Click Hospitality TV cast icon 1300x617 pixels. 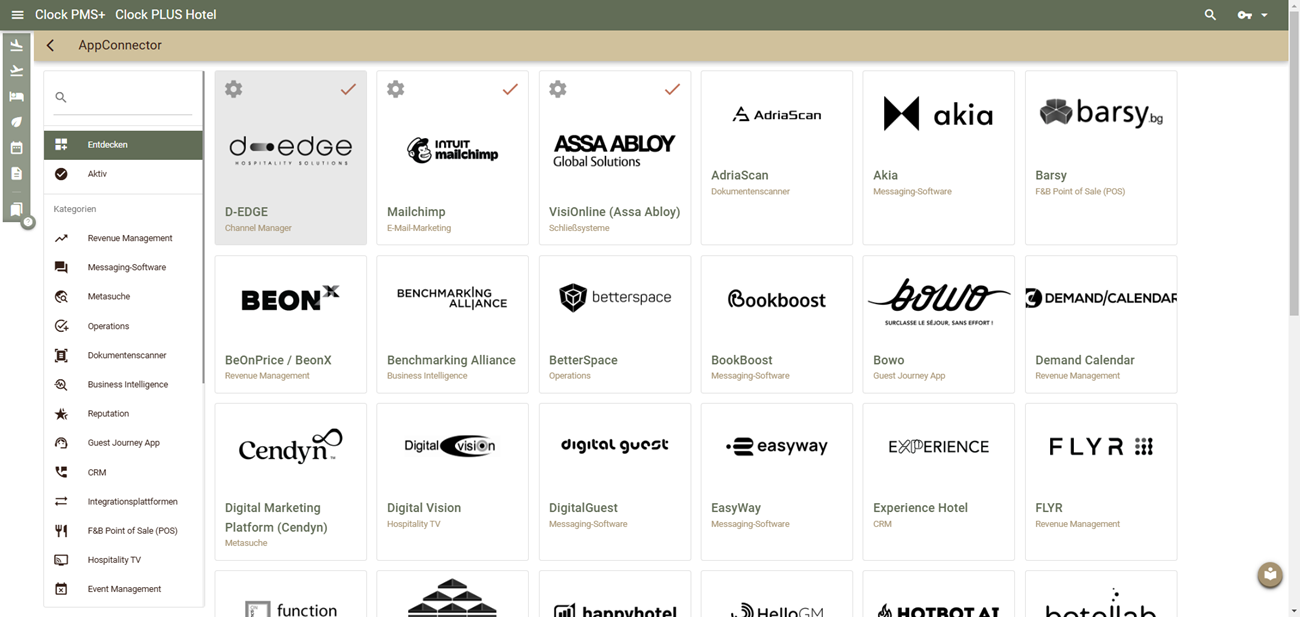click(61, 560)
